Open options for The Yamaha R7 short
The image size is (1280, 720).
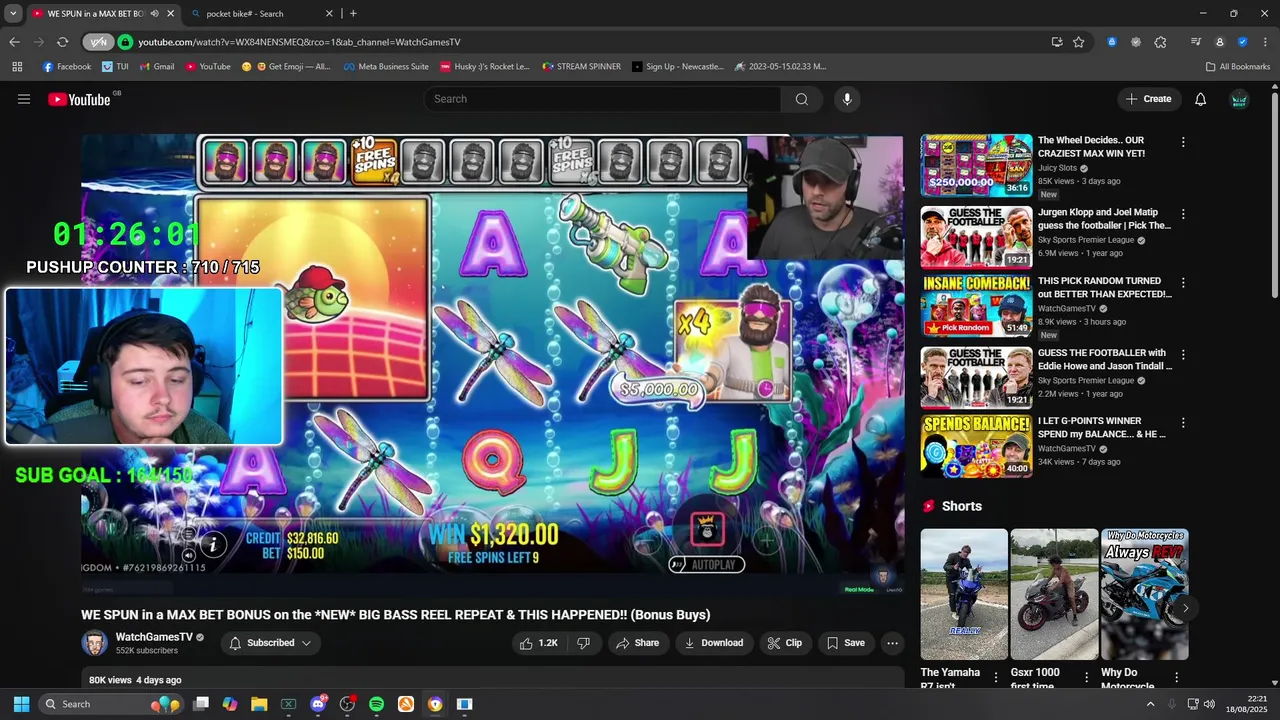tap(995, 677)
